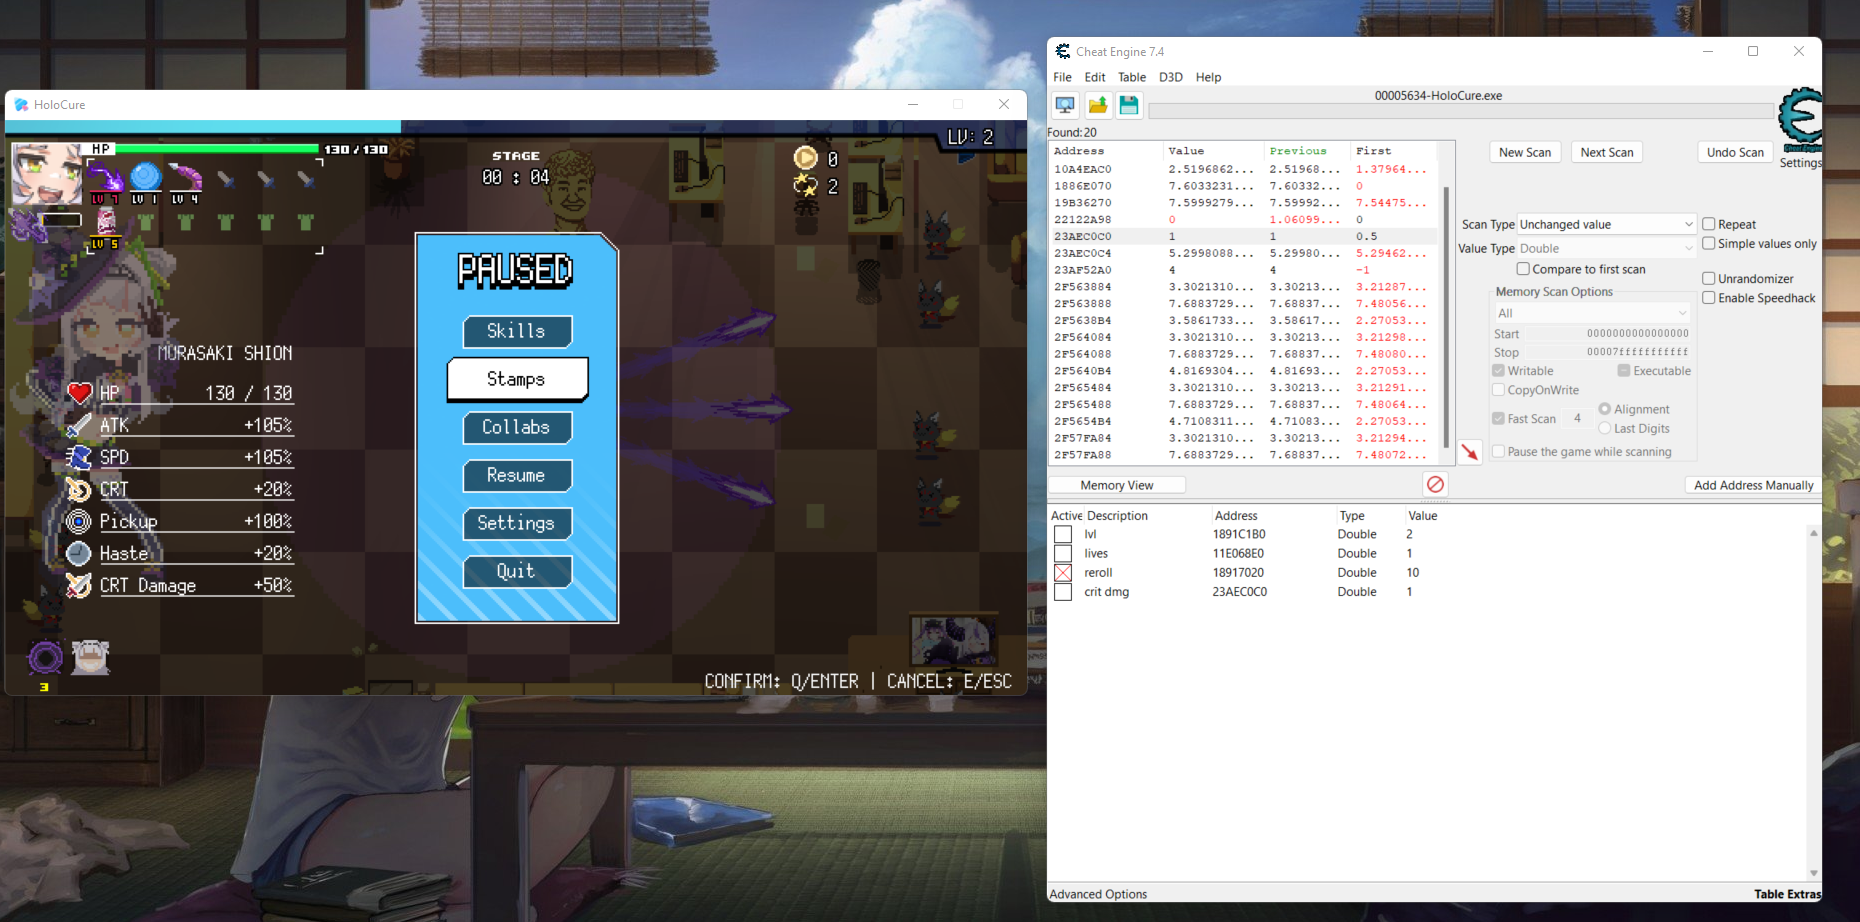This screenshot has width=1860, height=922.
Task: Activate the lvl address entry checkbox
Action: pos(1063,534)
